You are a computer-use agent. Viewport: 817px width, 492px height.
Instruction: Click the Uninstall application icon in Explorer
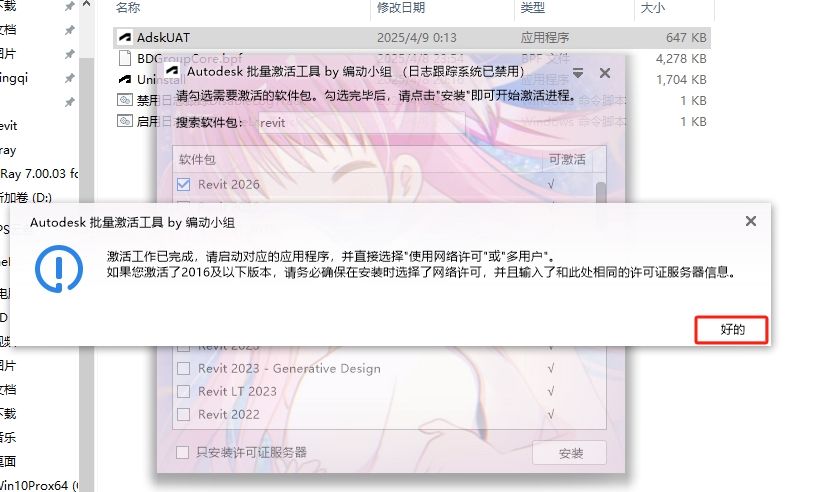tap(125, 79)
